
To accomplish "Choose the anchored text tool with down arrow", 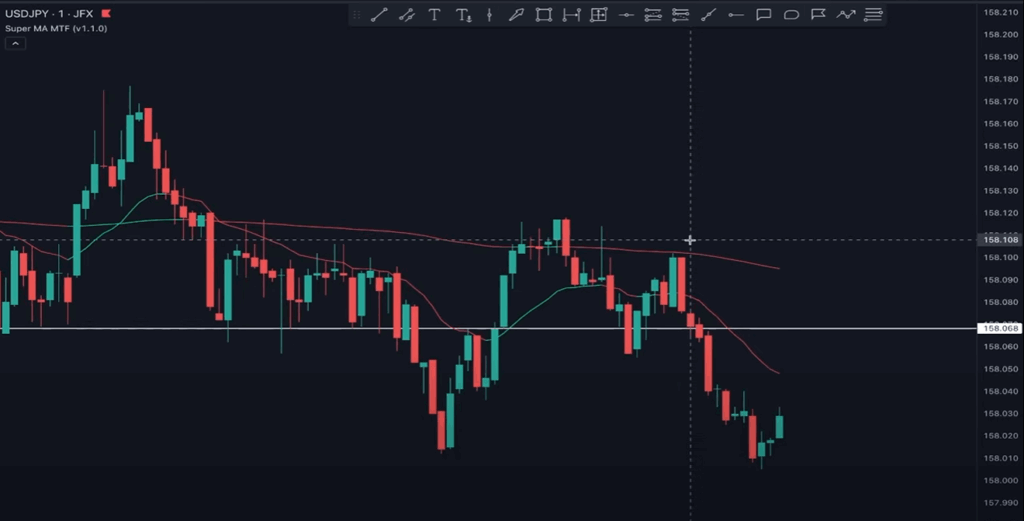I will 463,15.
